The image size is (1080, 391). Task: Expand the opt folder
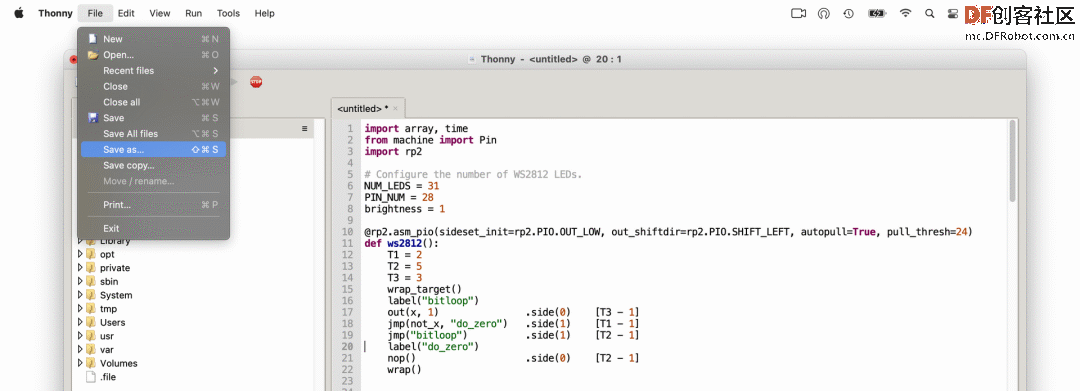[80, 254]
